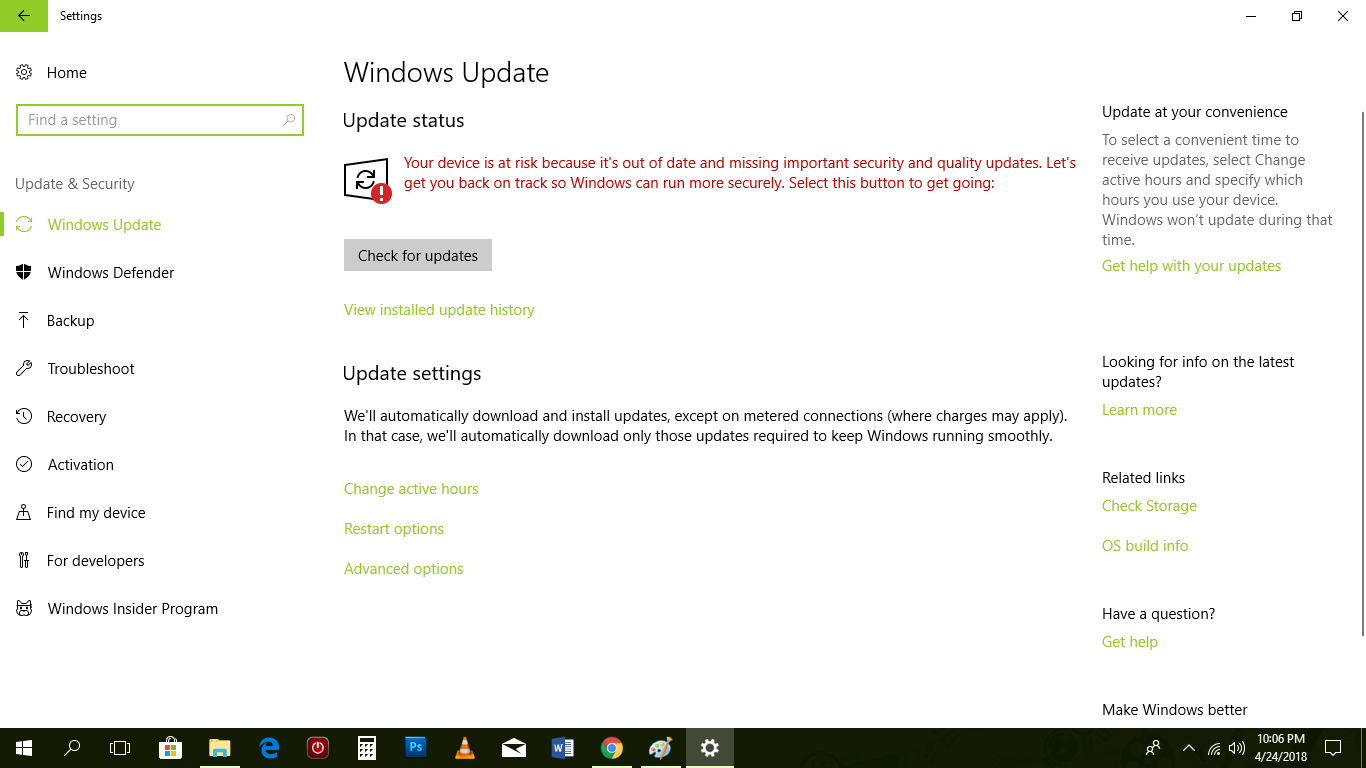Open Paint app from taskbar

click(x=661, y=748)
